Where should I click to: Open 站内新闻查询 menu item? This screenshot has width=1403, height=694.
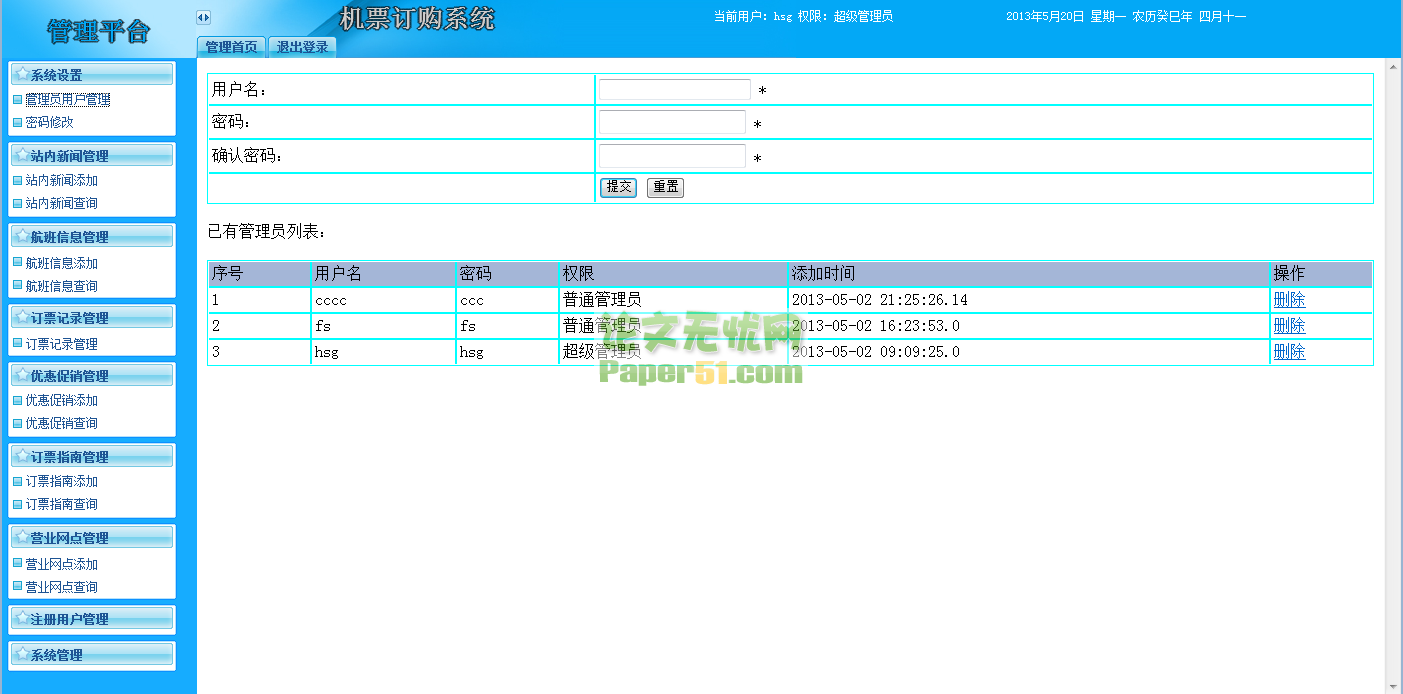[61, 203]
